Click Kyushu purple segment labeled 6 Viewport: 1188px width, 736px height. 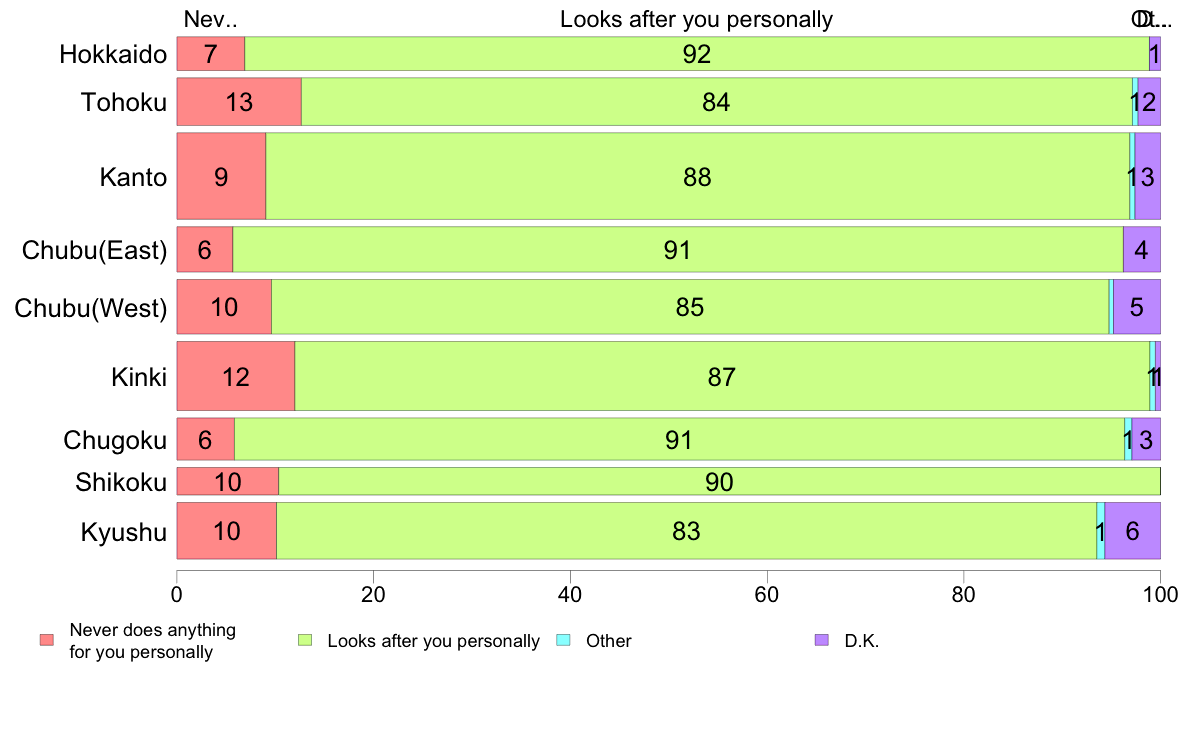[1133, 531]
